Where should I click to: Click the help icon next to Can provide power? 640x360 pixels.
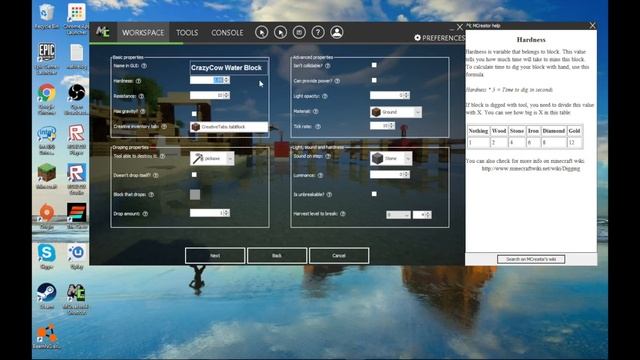pos(337,81)
